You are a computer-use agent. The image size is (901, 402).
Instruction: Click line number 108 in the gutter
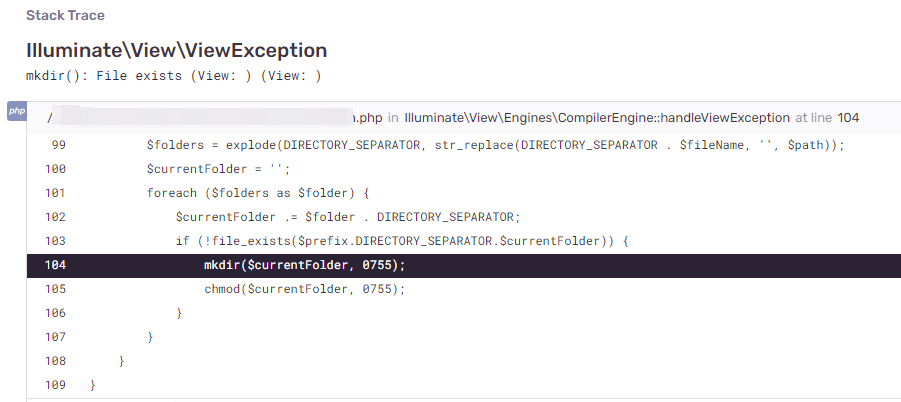[x=55, y=361]
